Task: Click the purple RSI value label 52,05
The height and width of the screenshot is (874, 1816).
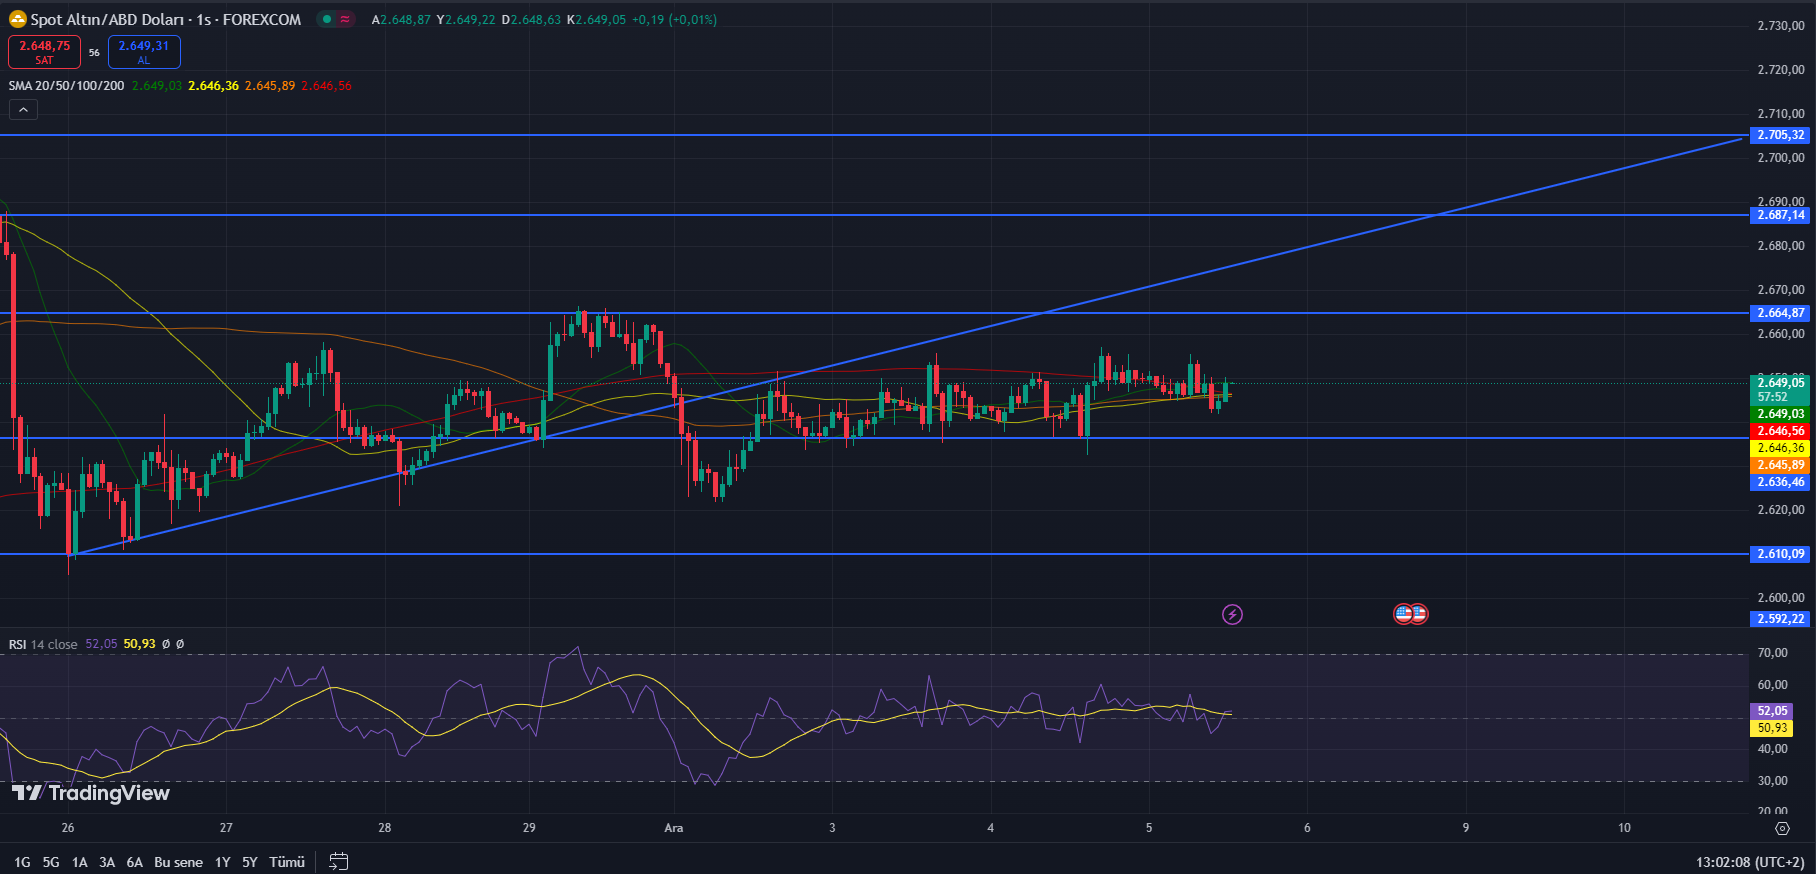Action: 1772,711
